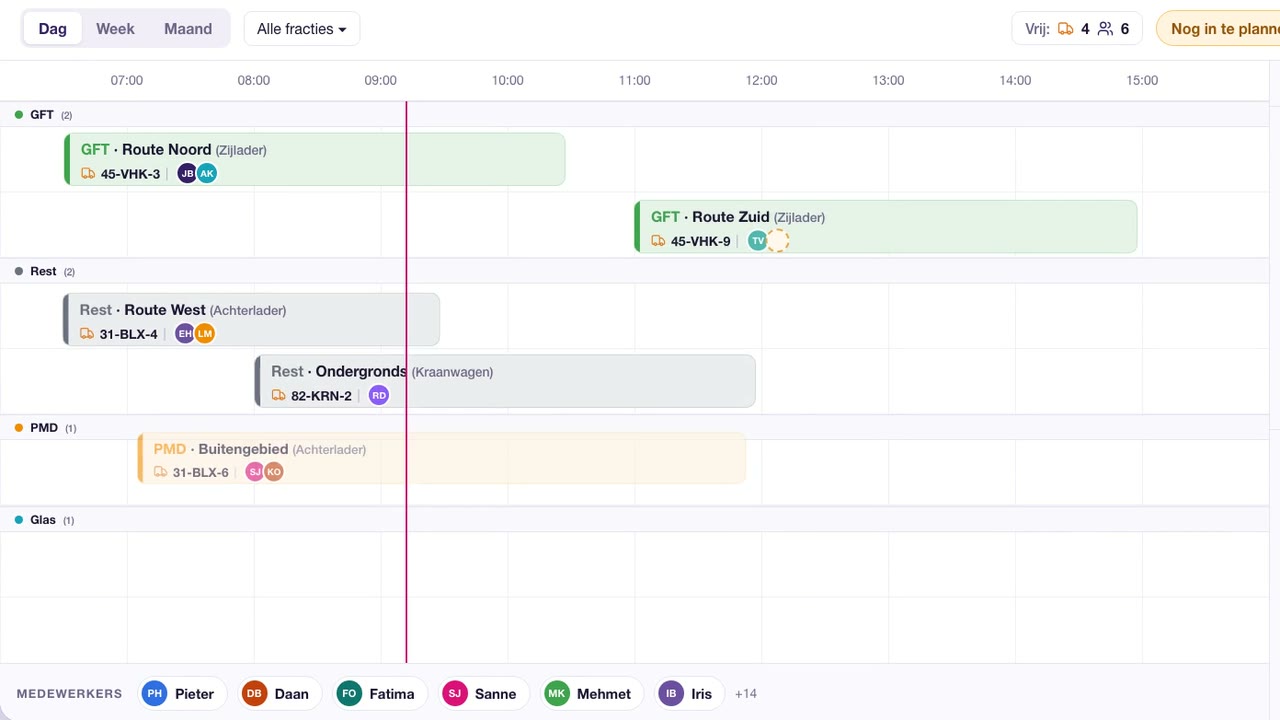Click the TV avatar on Route Zuid

pos(758,241)
